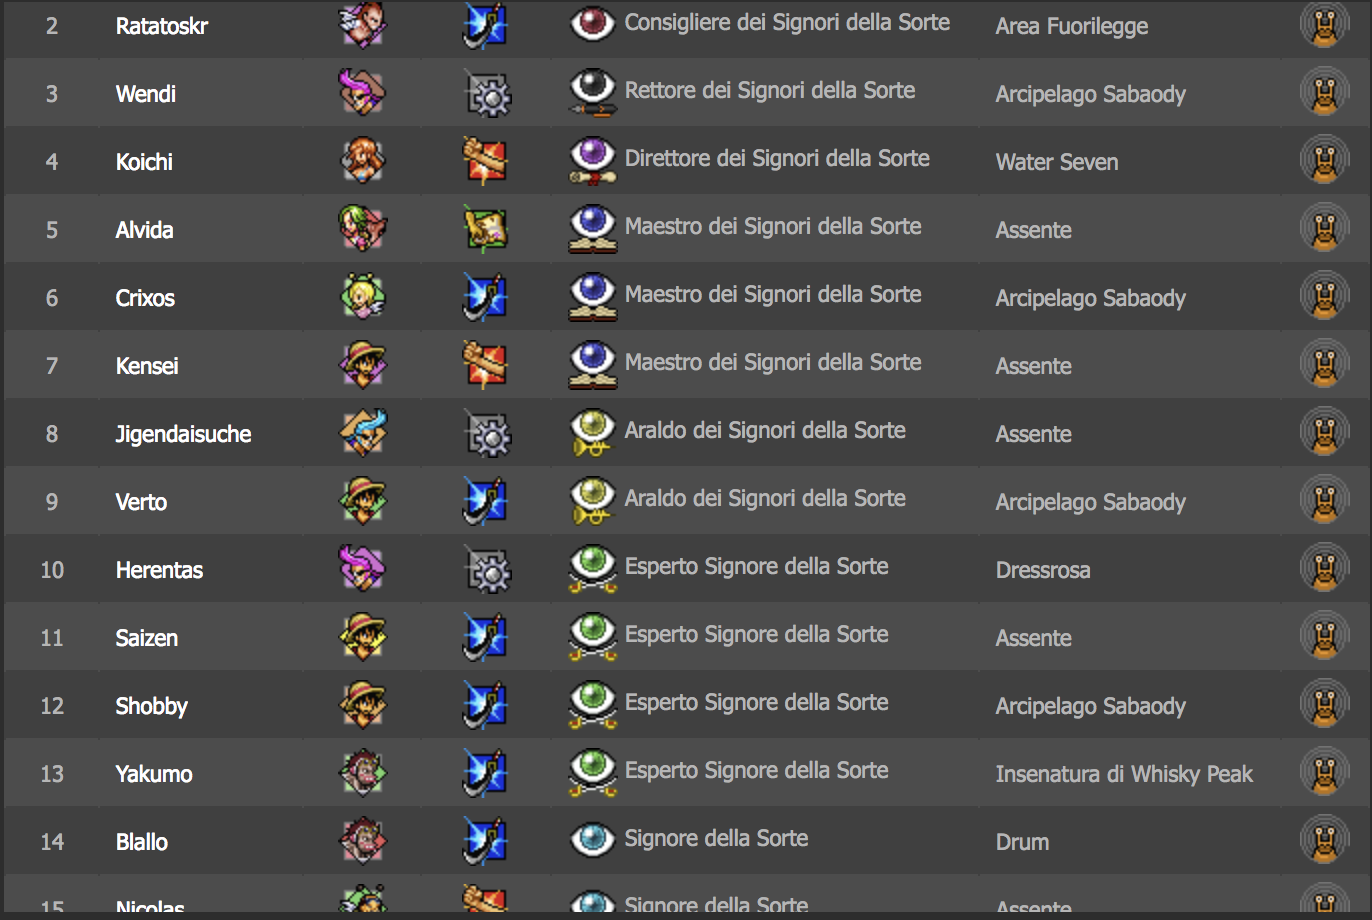Click Alvida's green map class icon

(486, 229)
